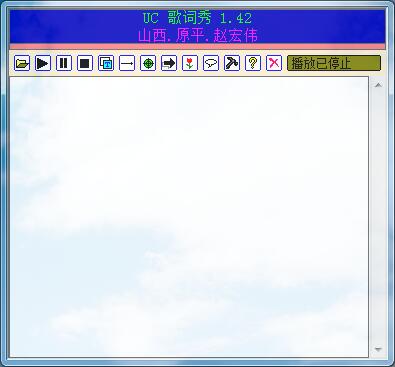The height and width of the screenshot is (367, 395).
Task: Click the red flower icon
Action: [x=190, y=63]
